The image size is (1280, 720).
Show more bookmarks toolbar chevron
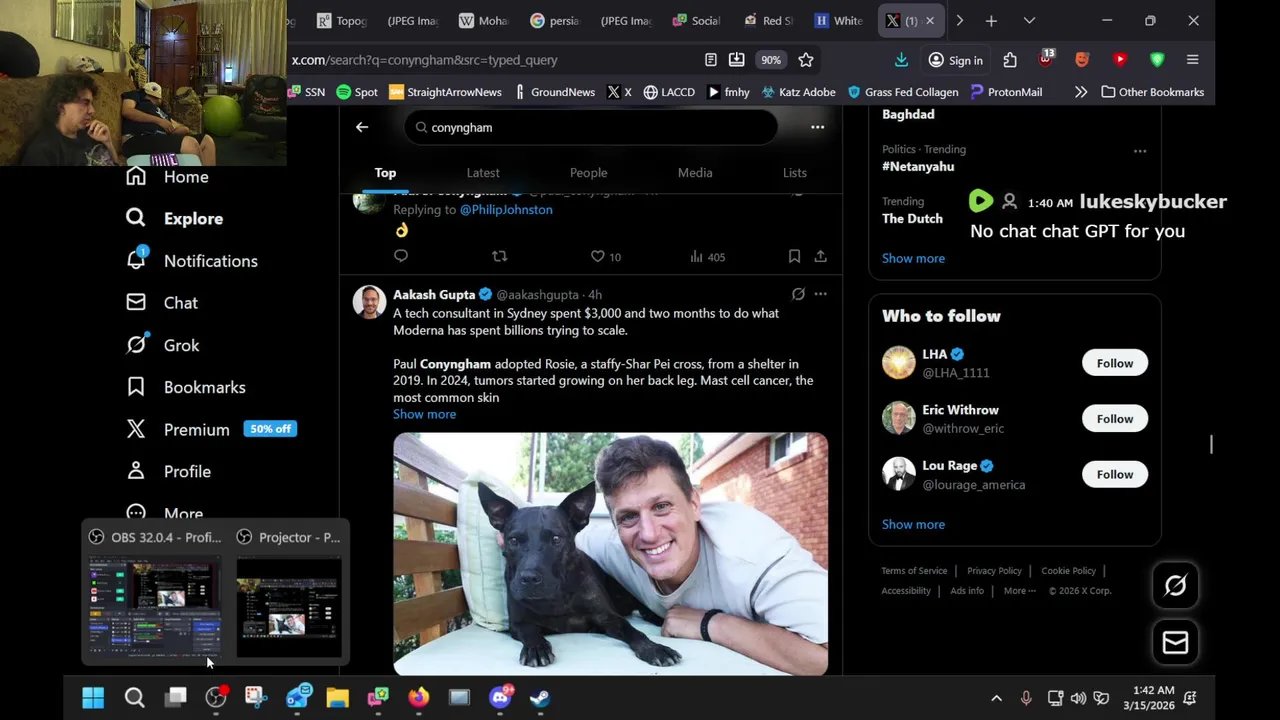click(1080, 92)
